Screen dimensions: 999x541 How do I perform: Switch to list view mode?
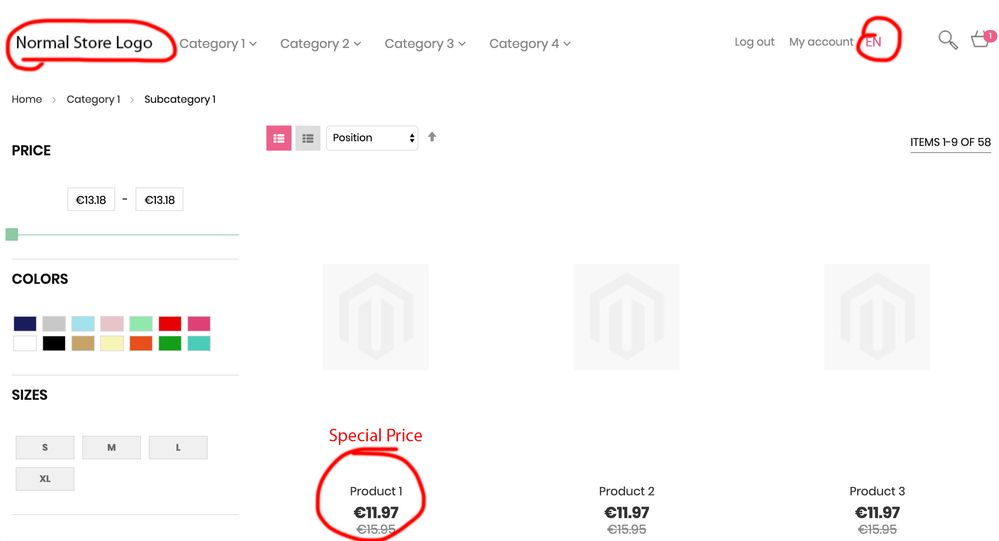308,138
